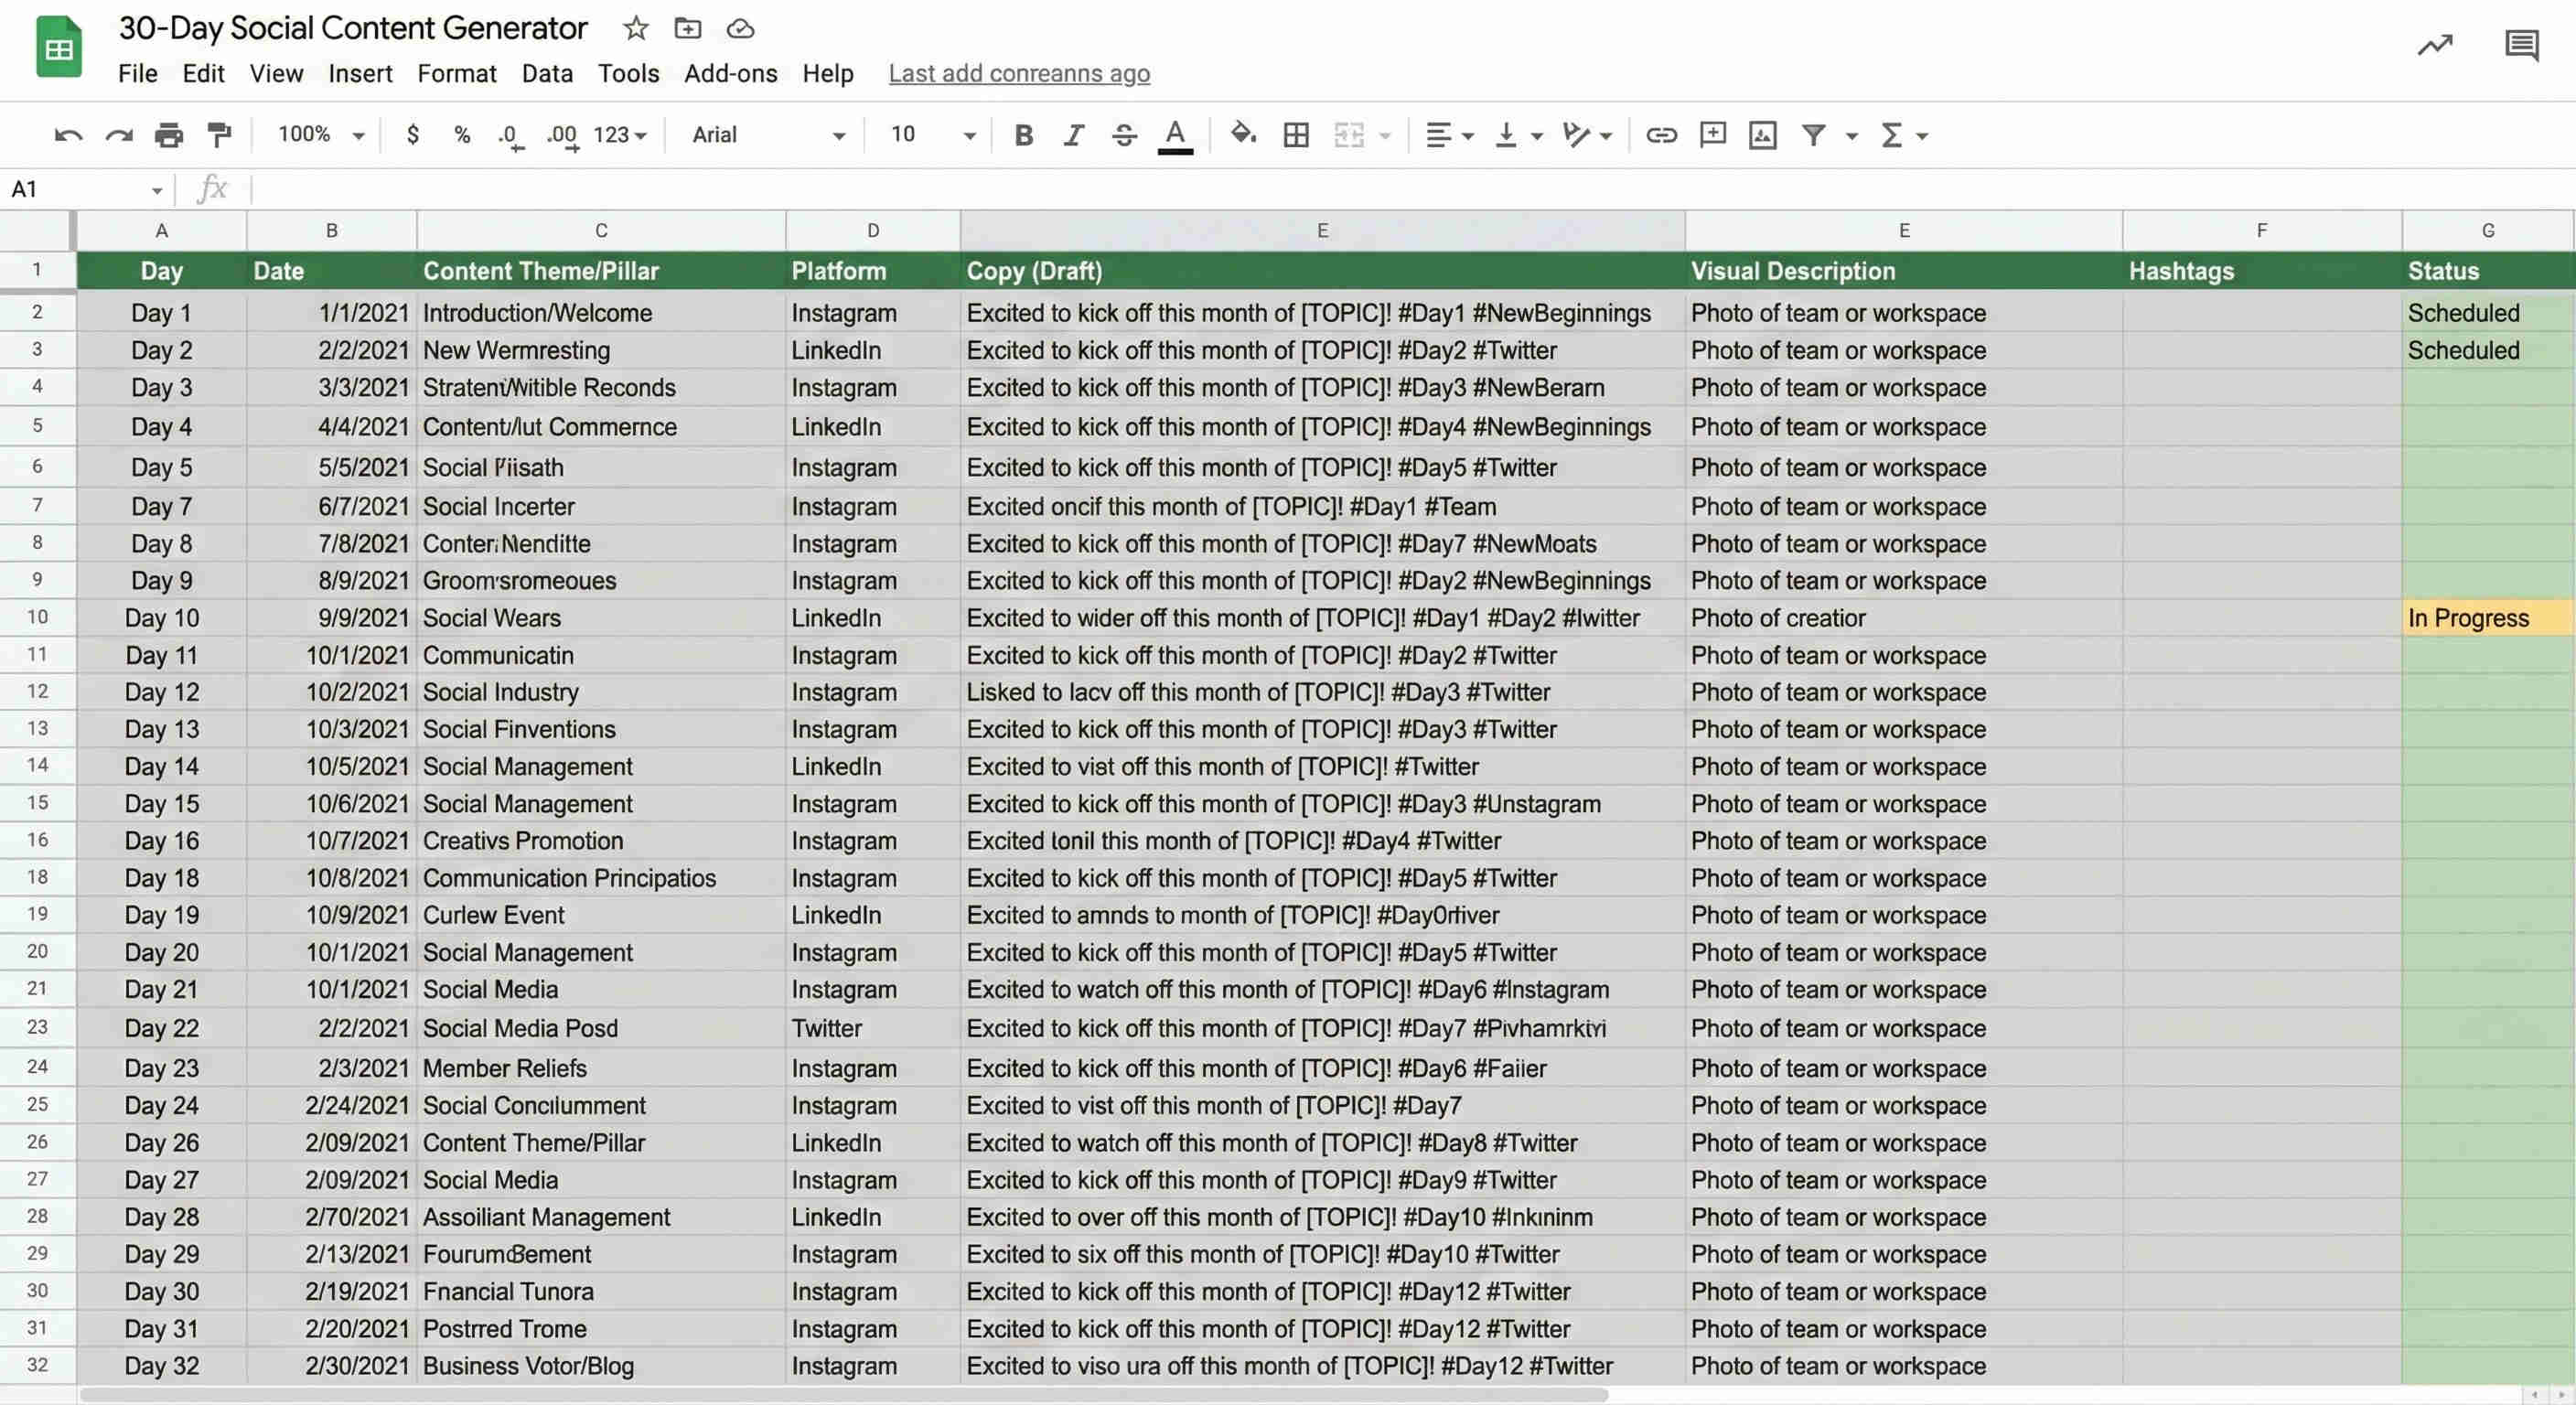Click the cloud save status icon
Screen dimensions: 2576x1405
(740, 29)
